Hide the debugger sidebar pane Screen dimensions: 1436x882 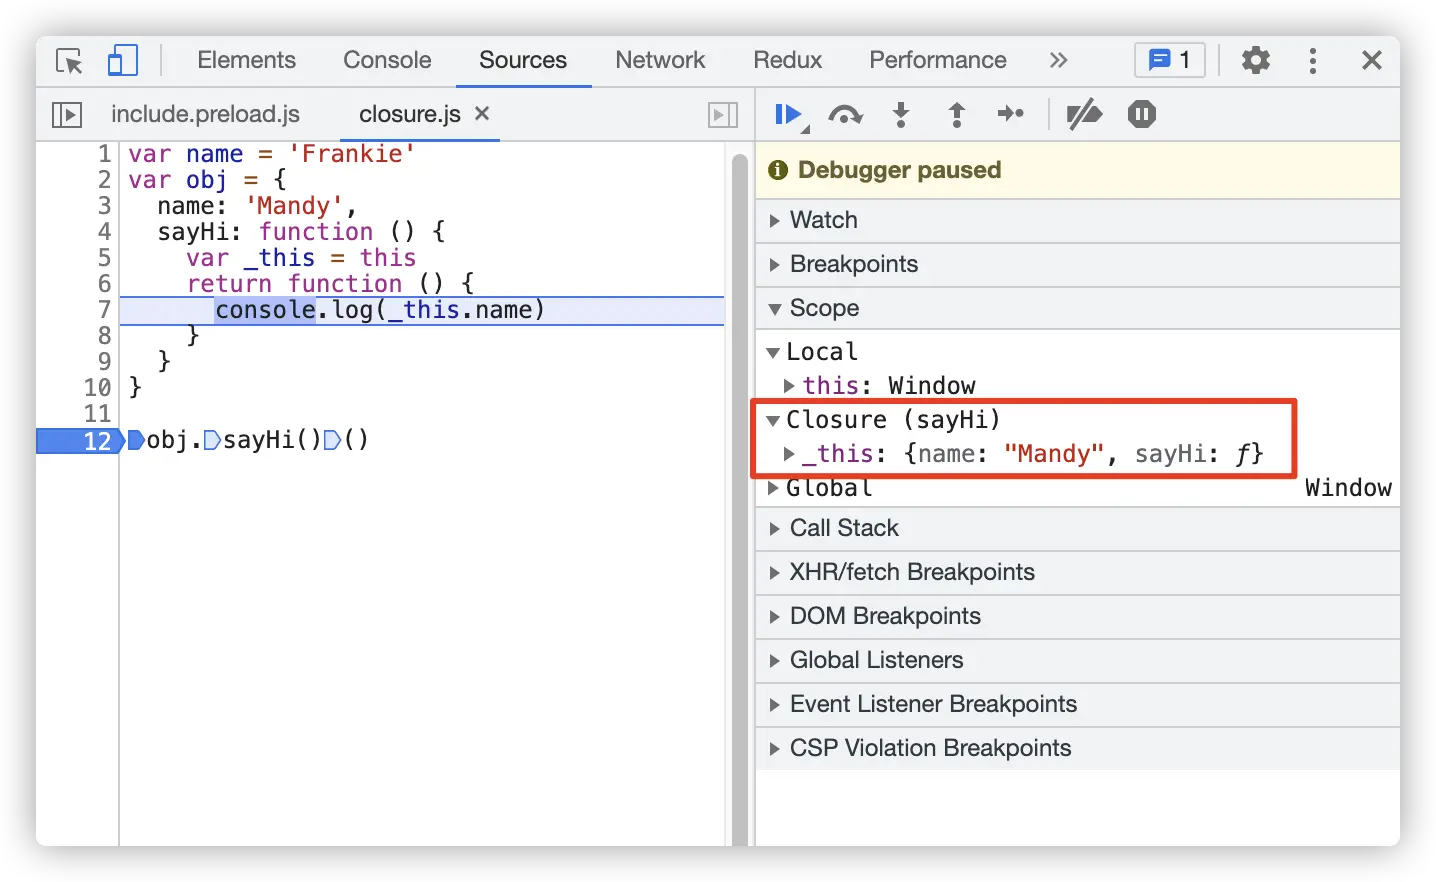coord(722,115)
